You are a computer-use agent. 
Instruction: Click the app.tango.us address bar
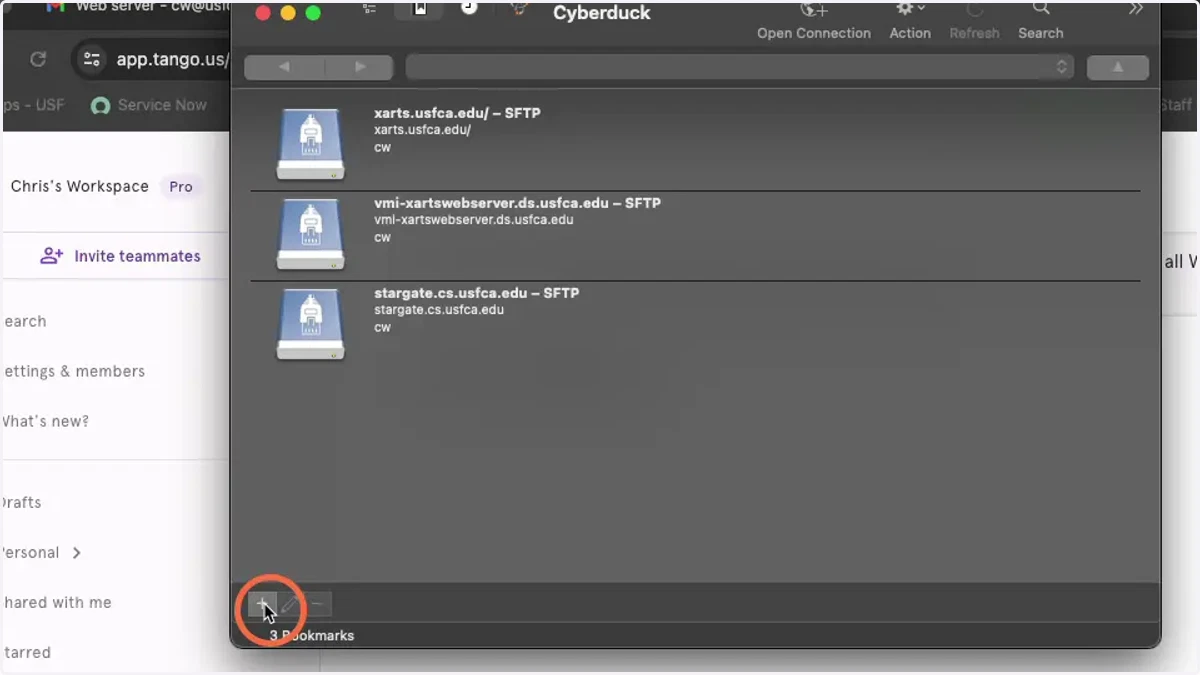point(173,59)
